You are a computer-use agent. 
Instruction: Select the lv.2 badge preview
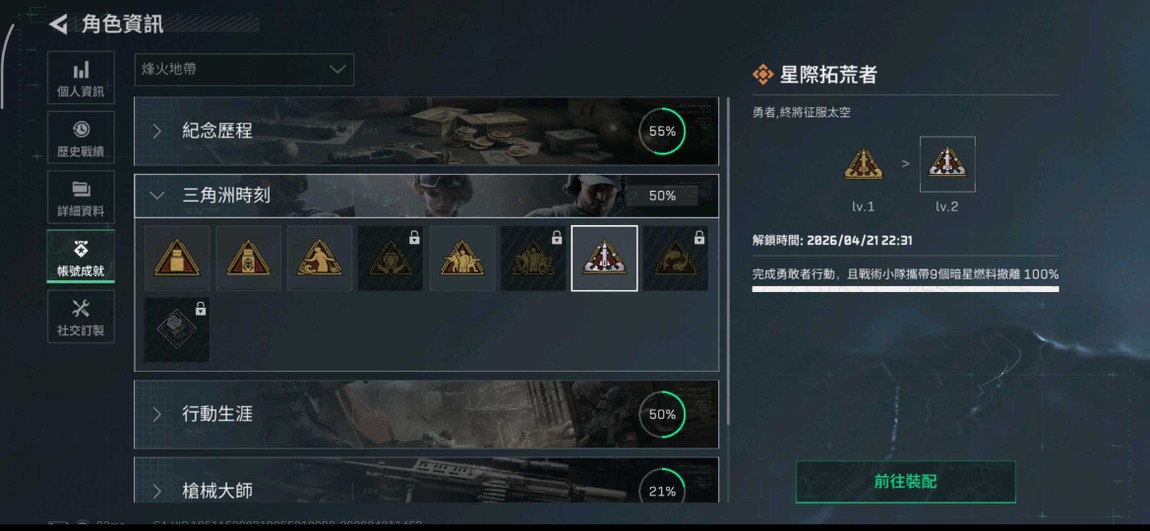click(x=948, y=164)
